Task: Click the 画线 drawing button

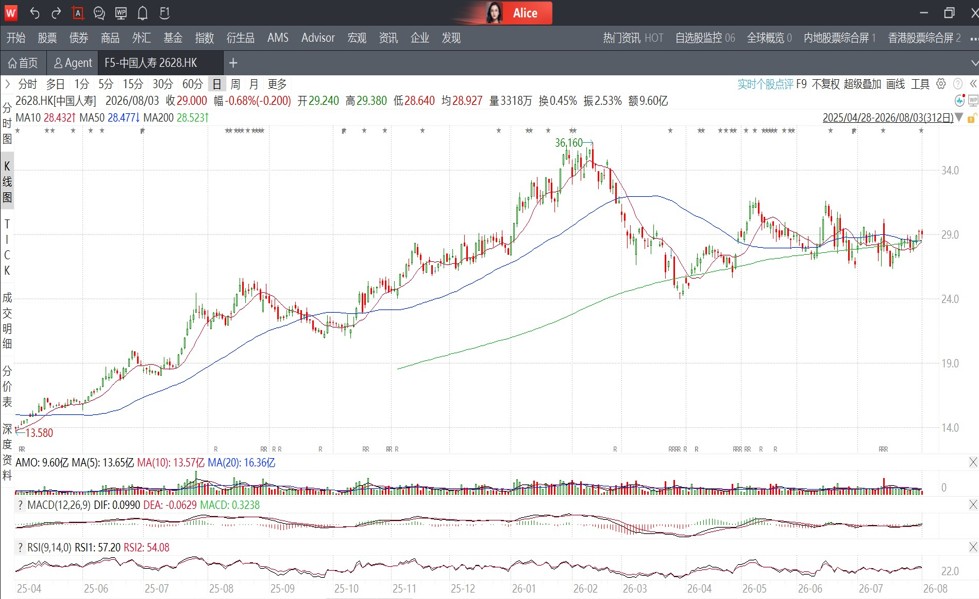Action: [x=895, y=84]
